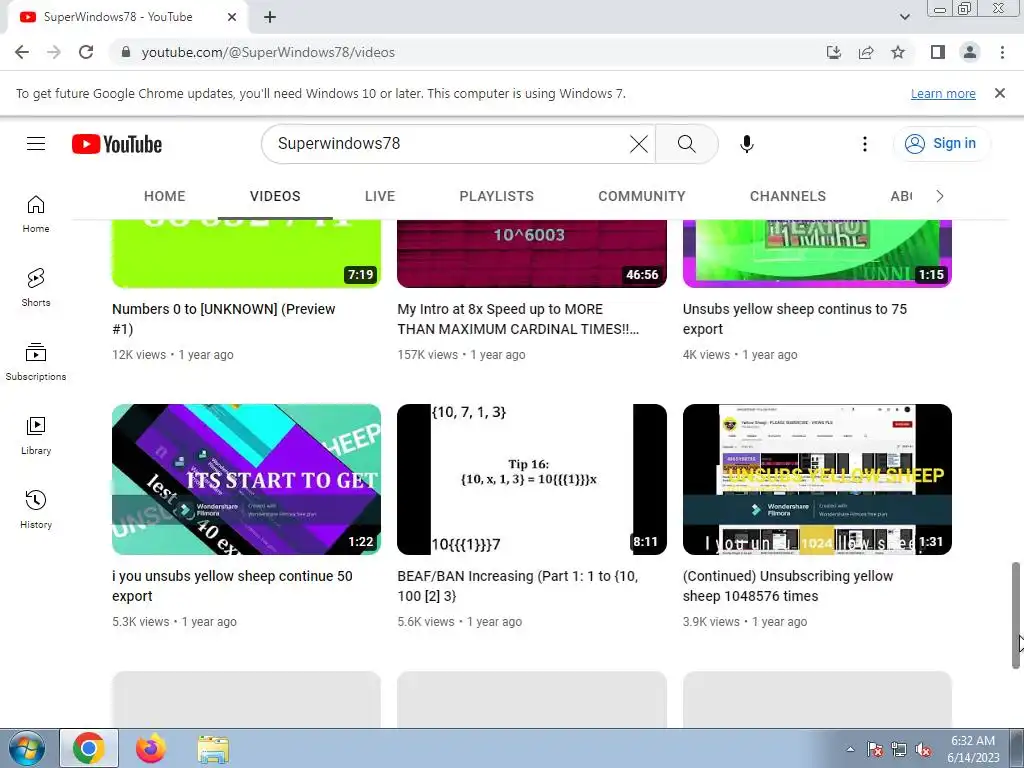The image size is (1024, 768).
Task: Click the muted volume tray icon
Action: coord(923,750)
